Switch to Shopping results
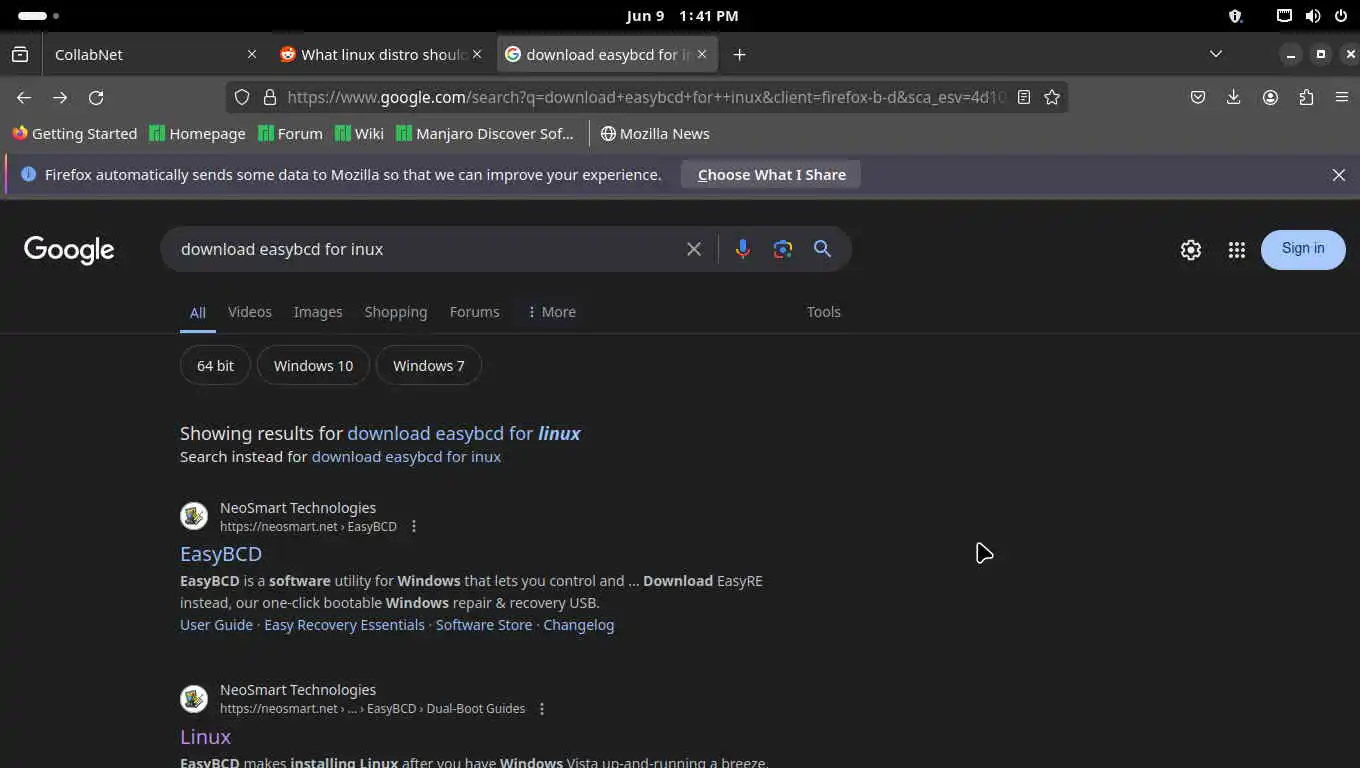This screenshot has height=768, width=1360. 396,312
